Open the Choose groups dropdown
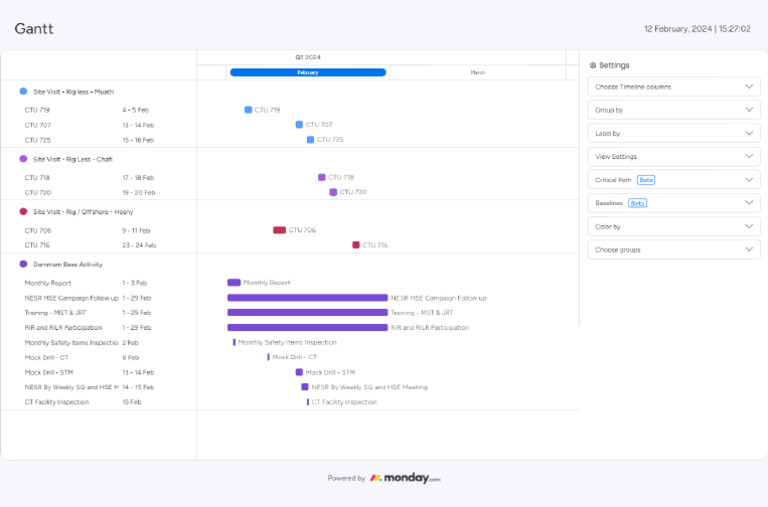The width and height of the screenshot is (768, 507). tap(674, 250)
